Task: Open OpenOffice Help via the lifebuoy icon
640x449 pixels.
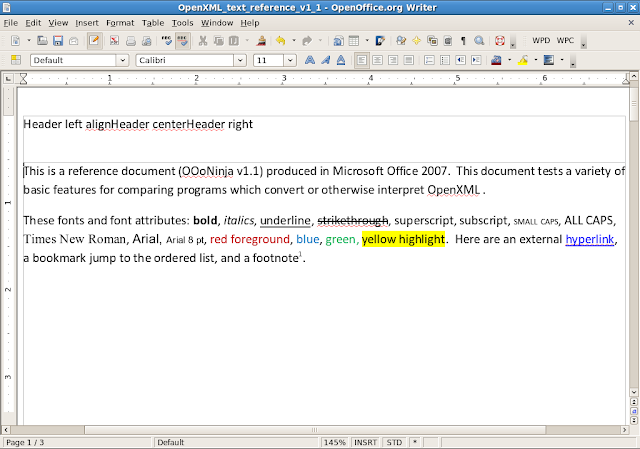Action: click(x=497, y=41)
